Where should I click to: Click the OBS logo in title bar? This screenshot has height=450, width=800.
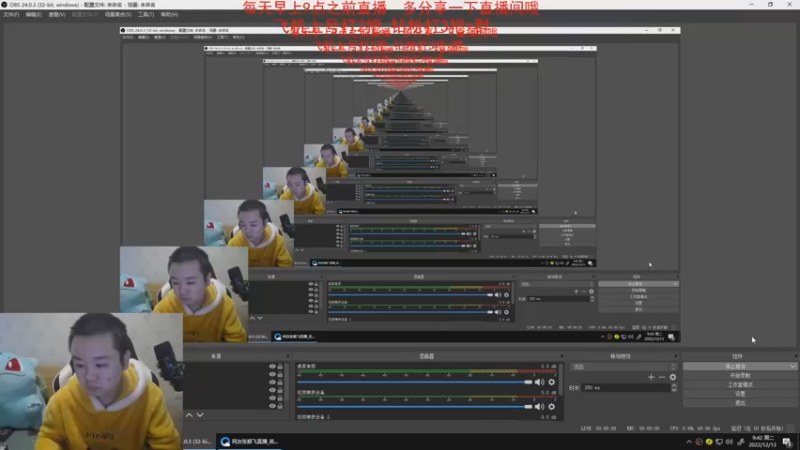(x=4, y=4)
